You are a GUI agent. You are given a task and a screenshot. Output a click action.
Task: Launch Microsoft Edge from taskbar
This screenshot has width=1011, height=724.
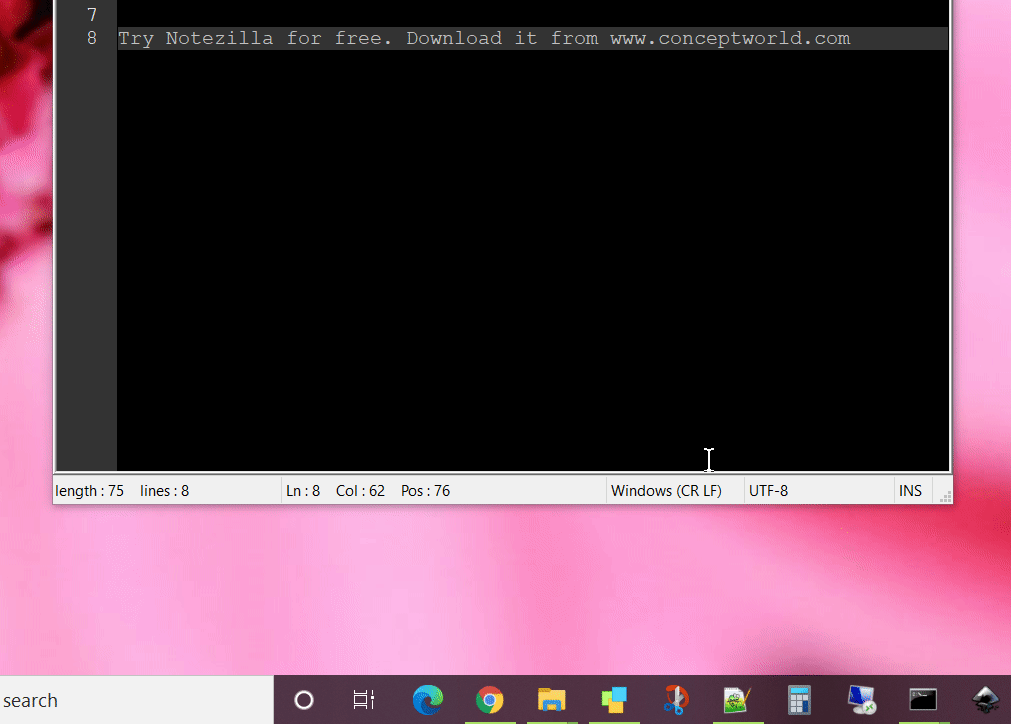point(427,700)
